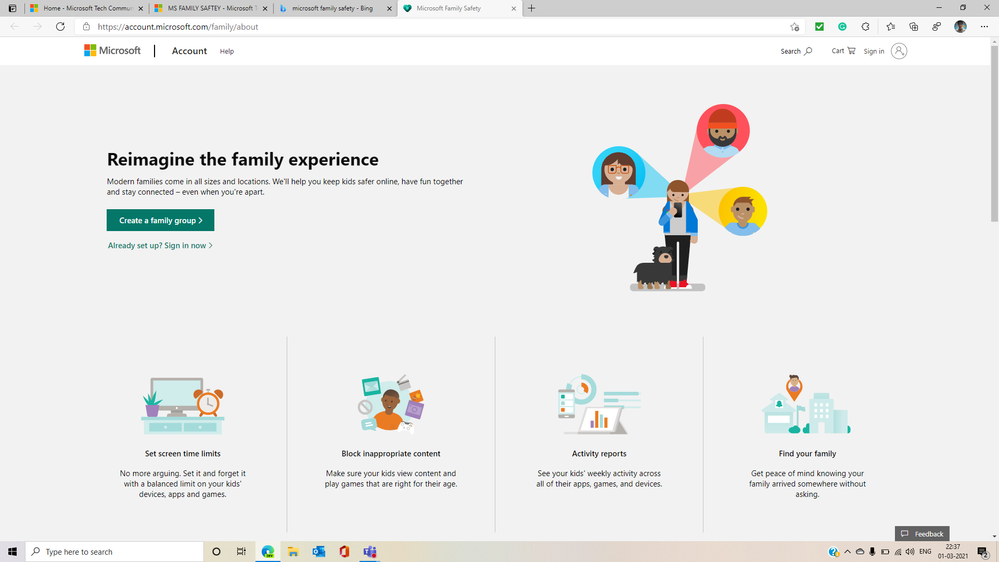
Task: Click the Sign in person avatar icon
Action: [898, 51]
